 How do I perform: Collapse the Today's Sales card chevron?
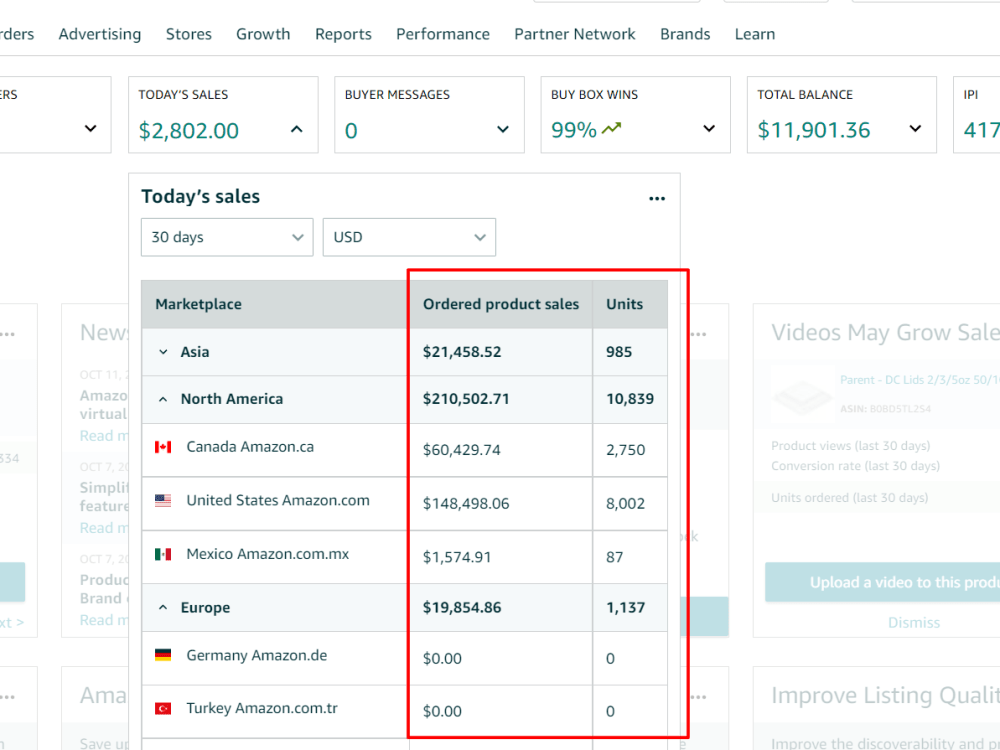(x=297, y=129)
